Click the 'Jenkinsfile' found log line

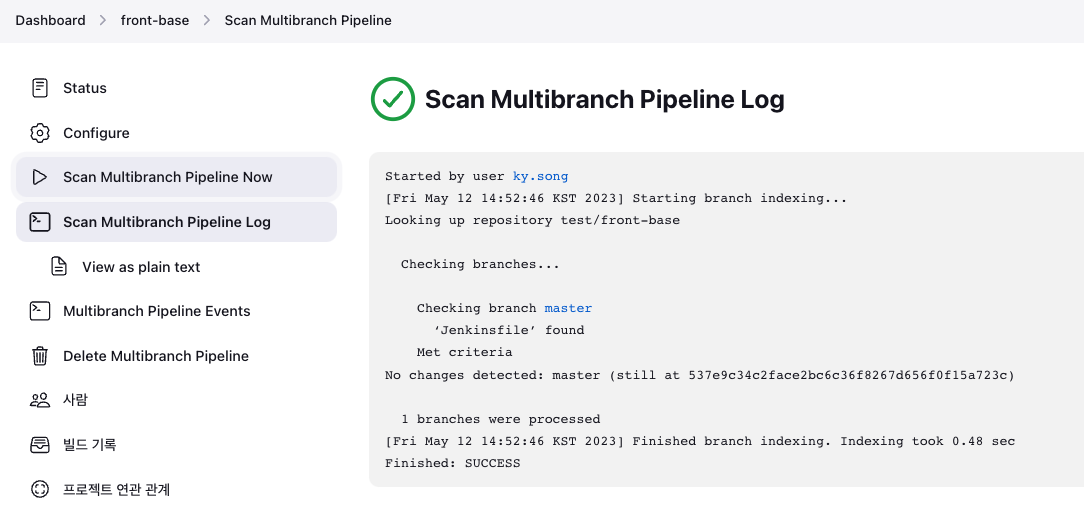509,331
